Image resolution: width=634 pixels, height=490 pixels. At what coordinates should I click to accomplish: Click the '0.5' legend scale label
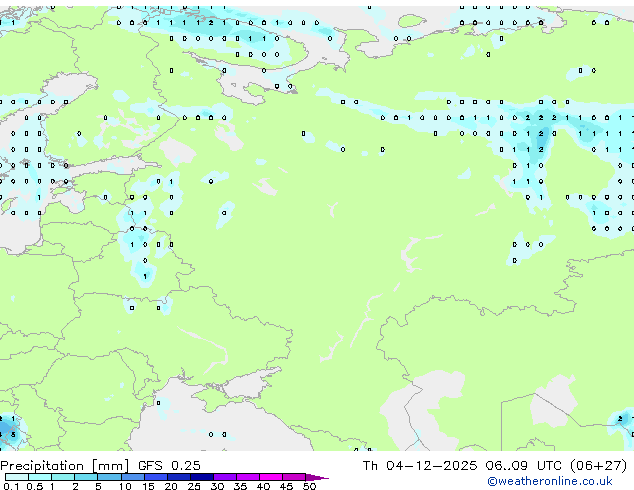(34, 486)
